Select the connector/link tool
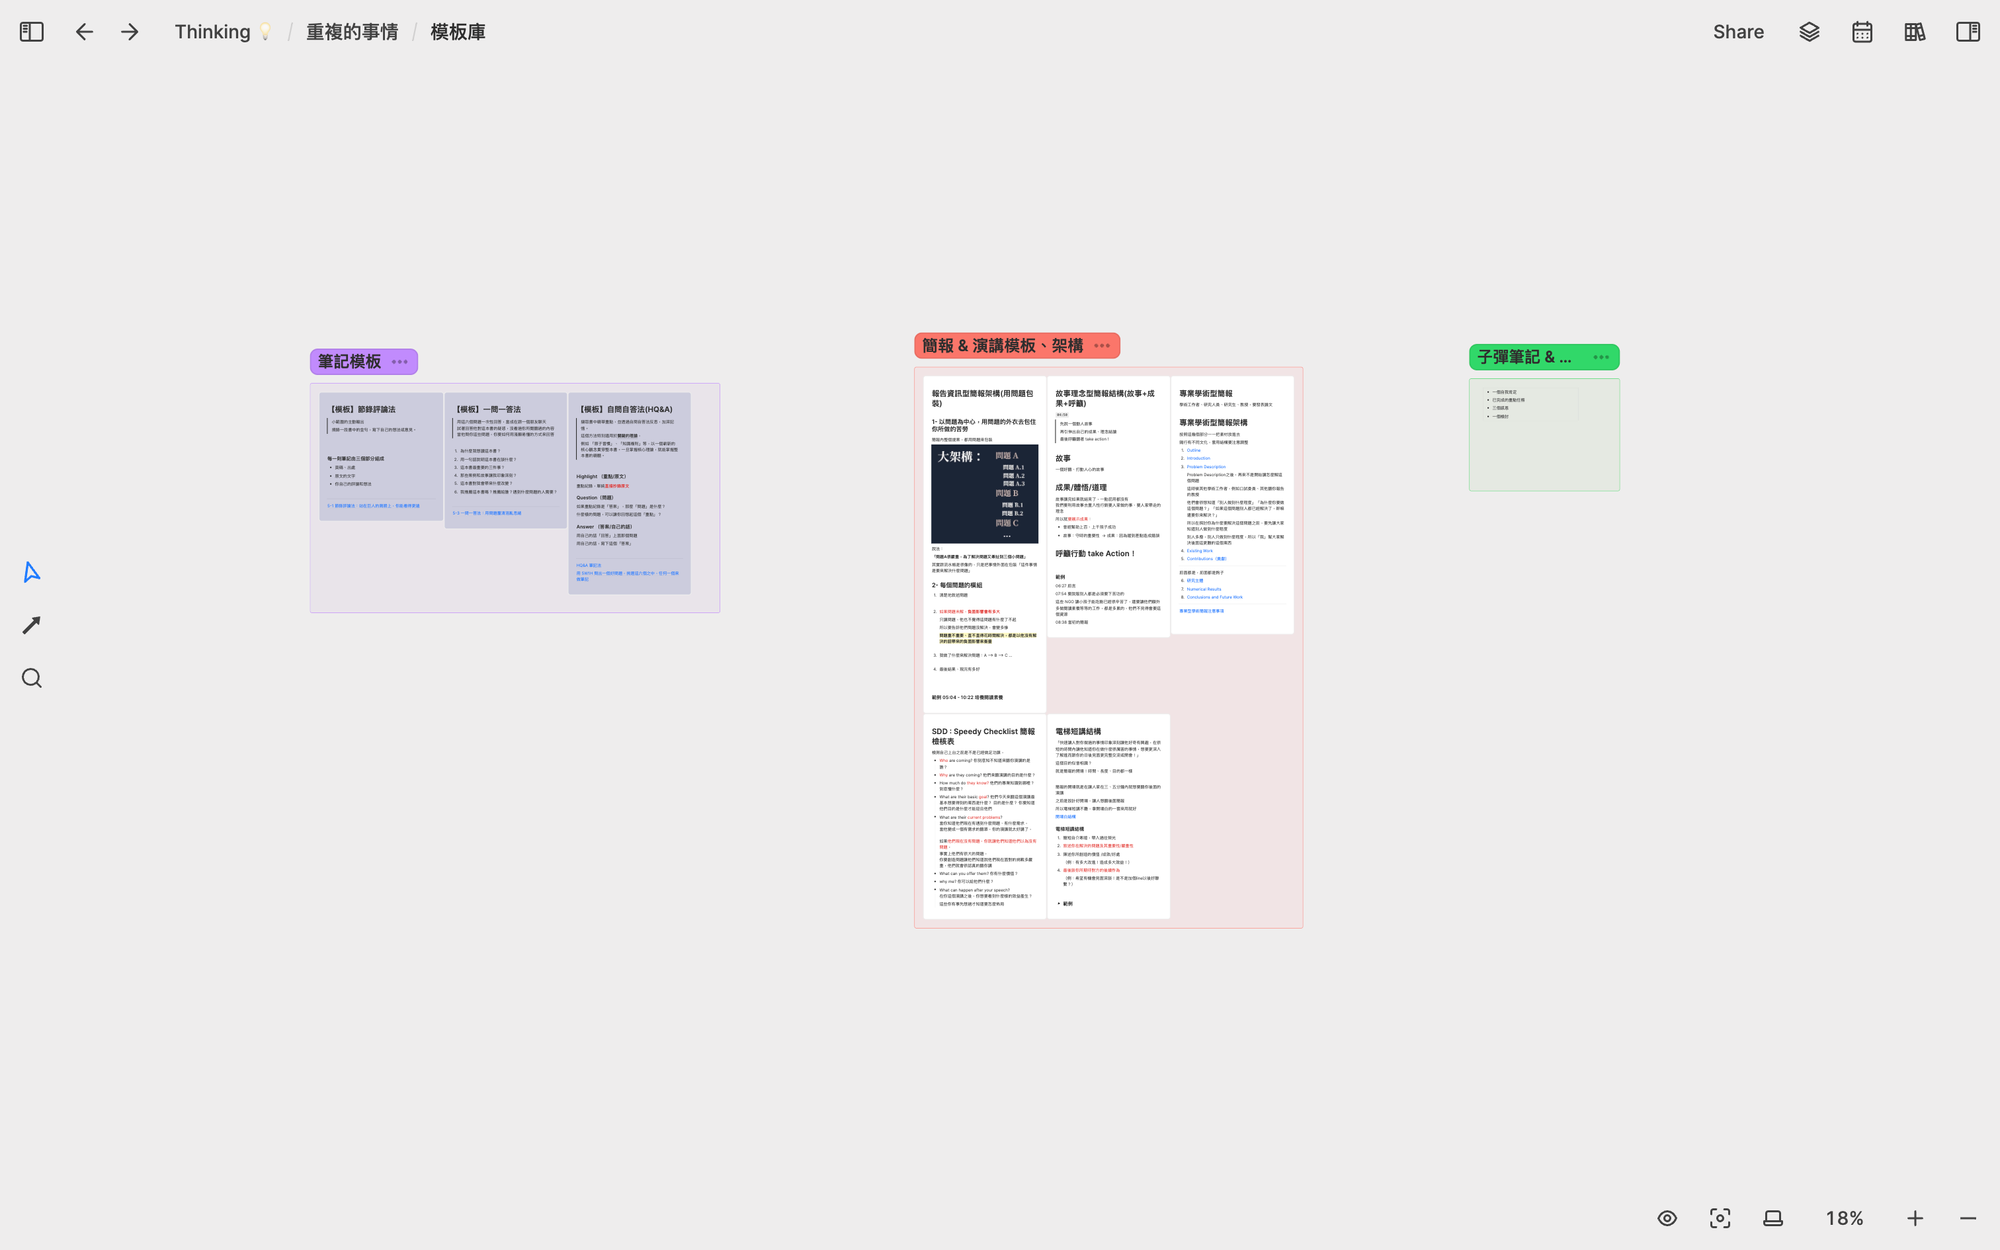 point(32,625)
